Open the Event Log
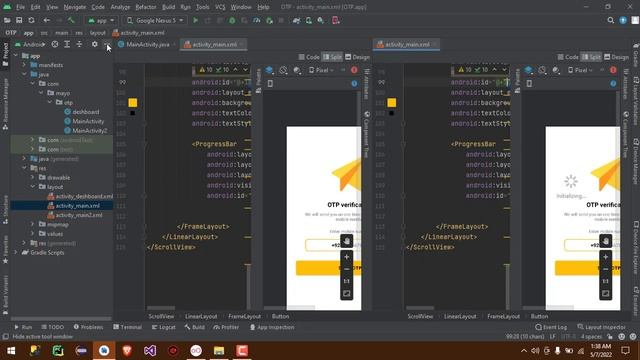640x360 pixels. [551, 327]
